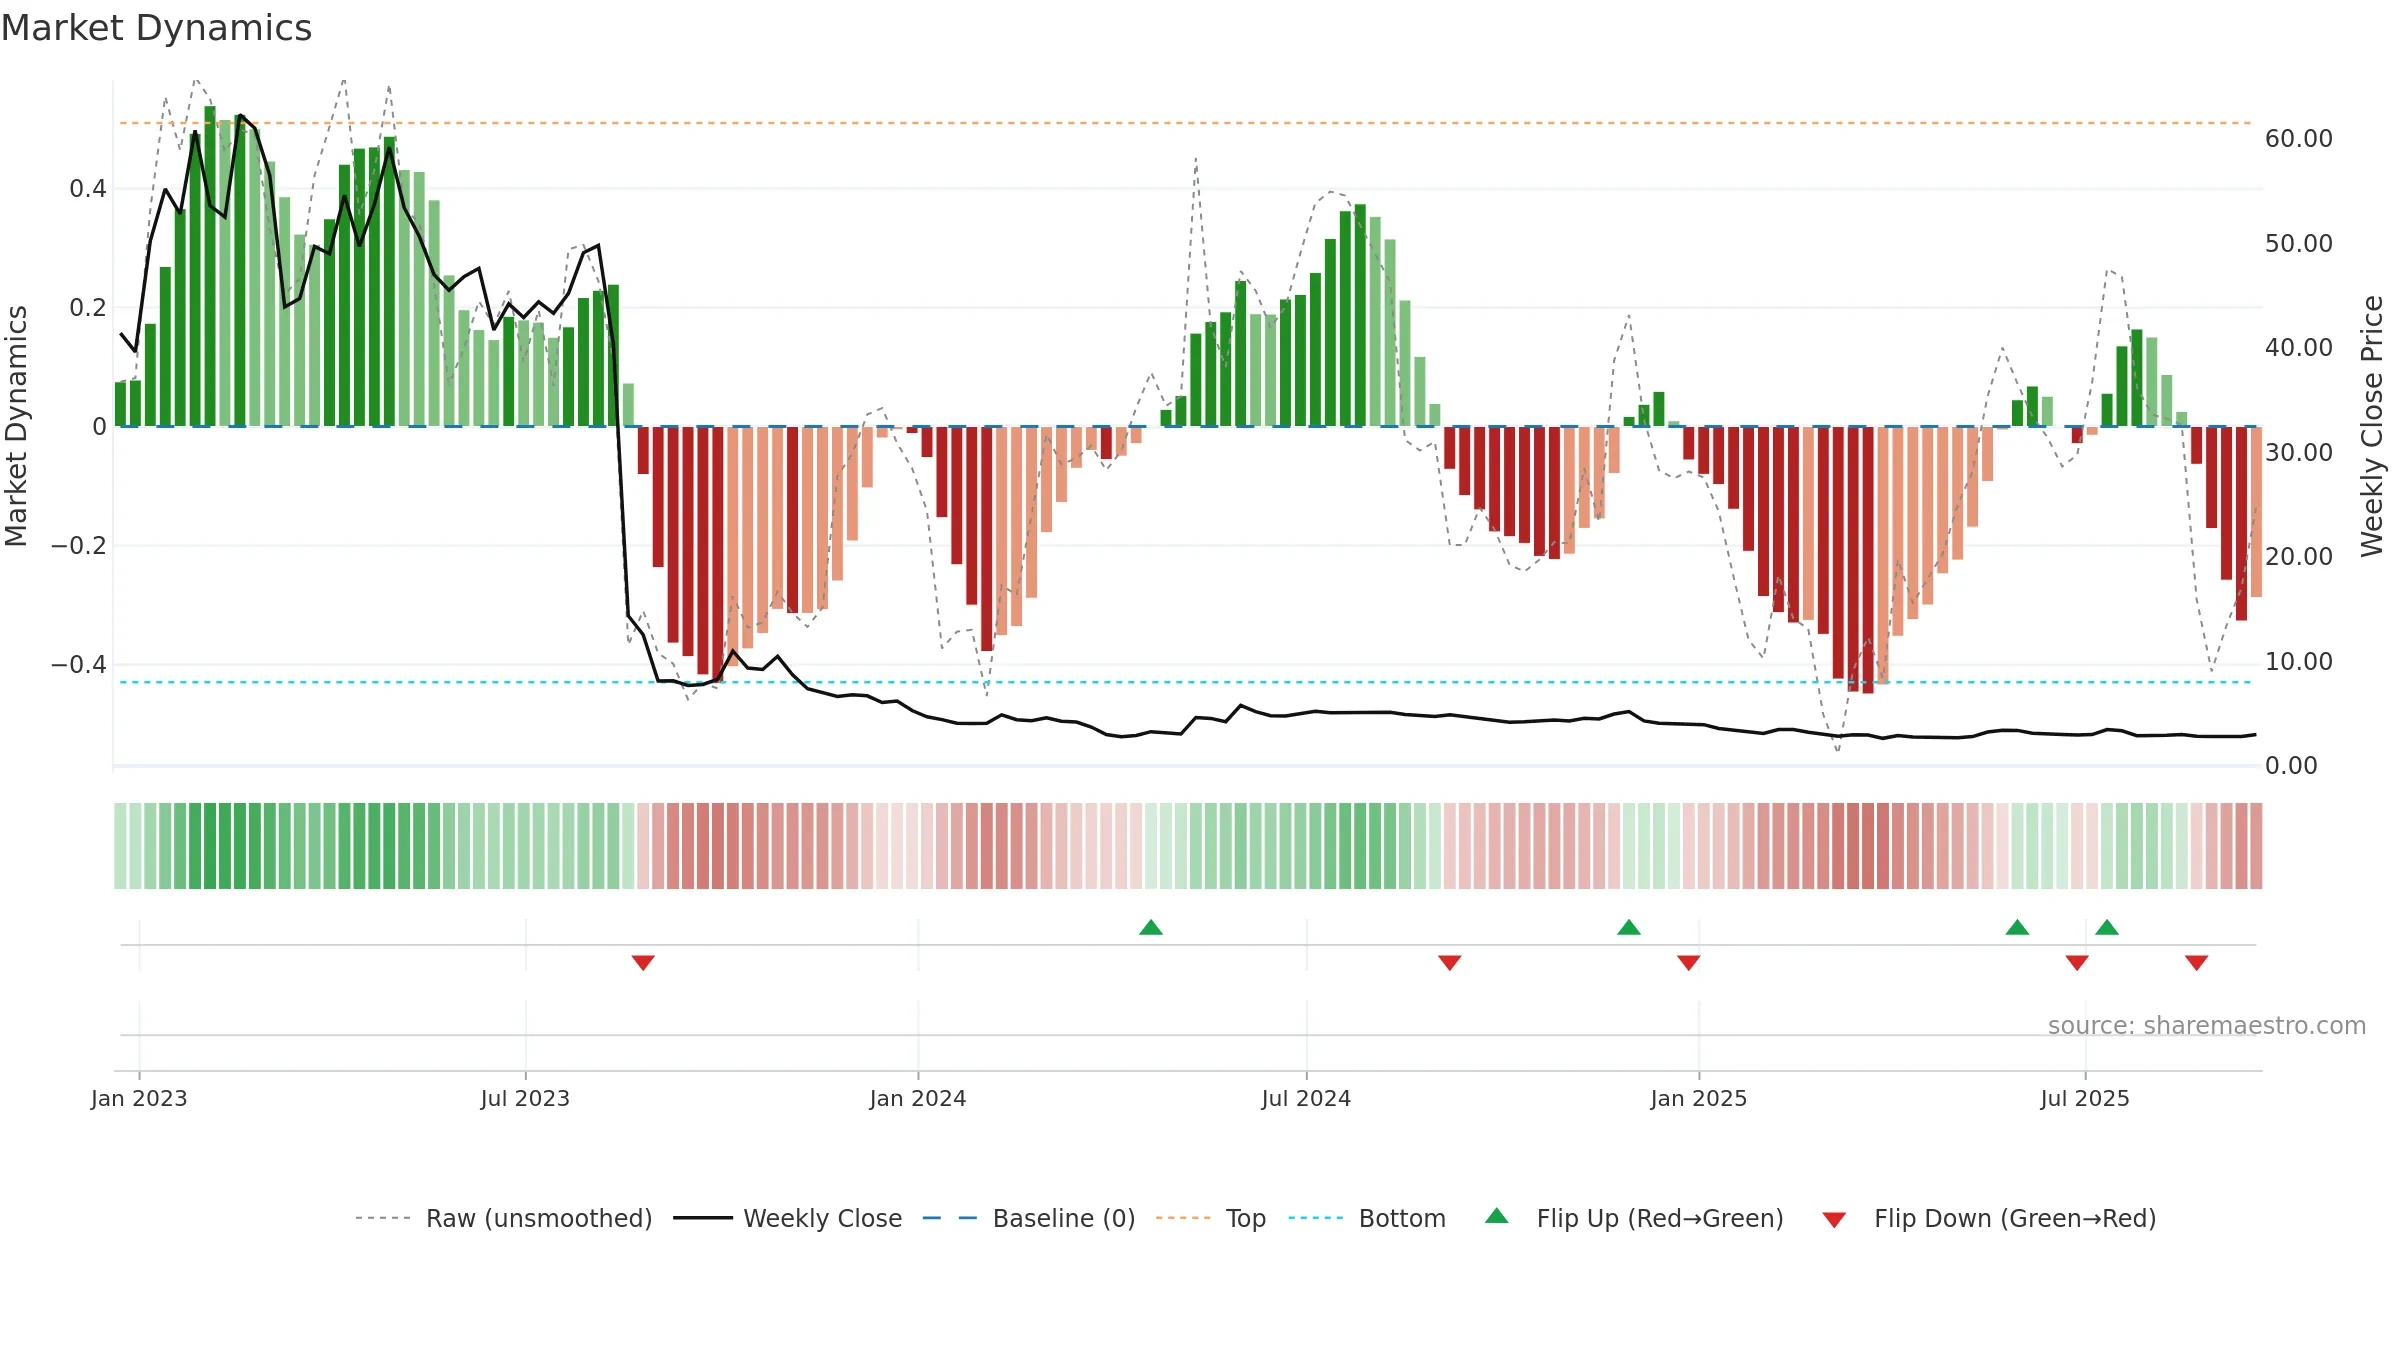This screenshot has width=2400, height=1350.
Task: Click the flip-down marker directly before the Jul 2025 tick
Action: [2077, 963]
